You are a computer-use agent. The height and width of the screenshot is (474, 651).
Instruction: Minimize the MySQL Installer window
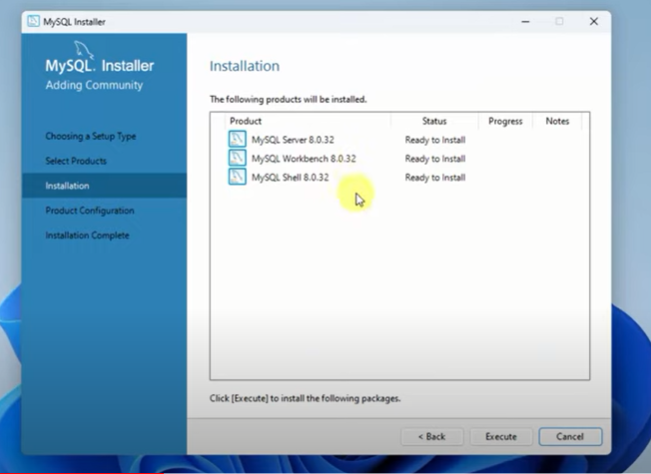coord(526,22)
